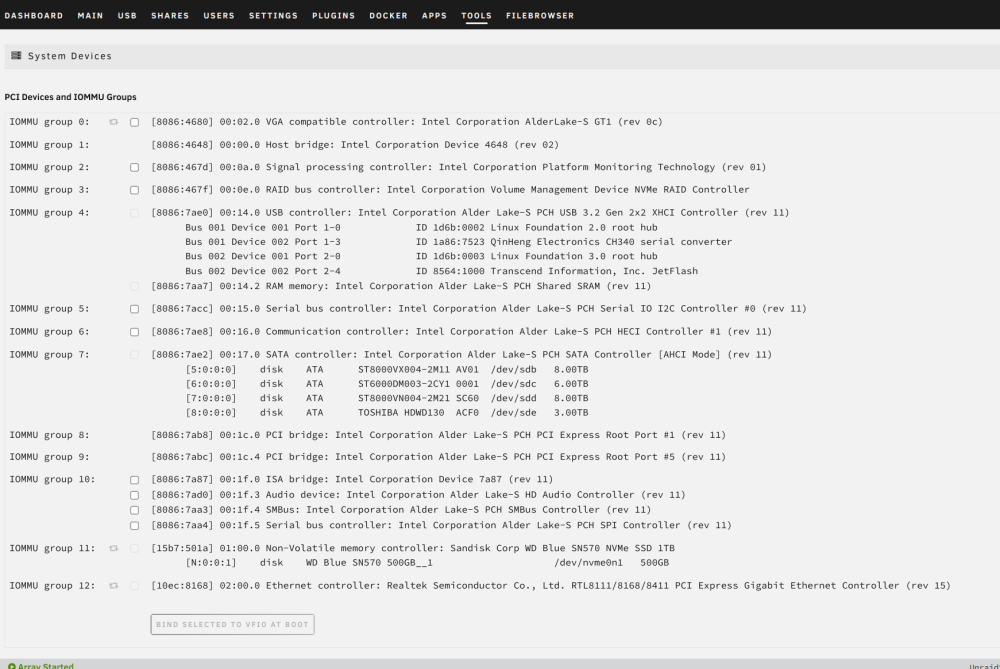
Task: Go to the Settings tab
Action: (273, 15)
